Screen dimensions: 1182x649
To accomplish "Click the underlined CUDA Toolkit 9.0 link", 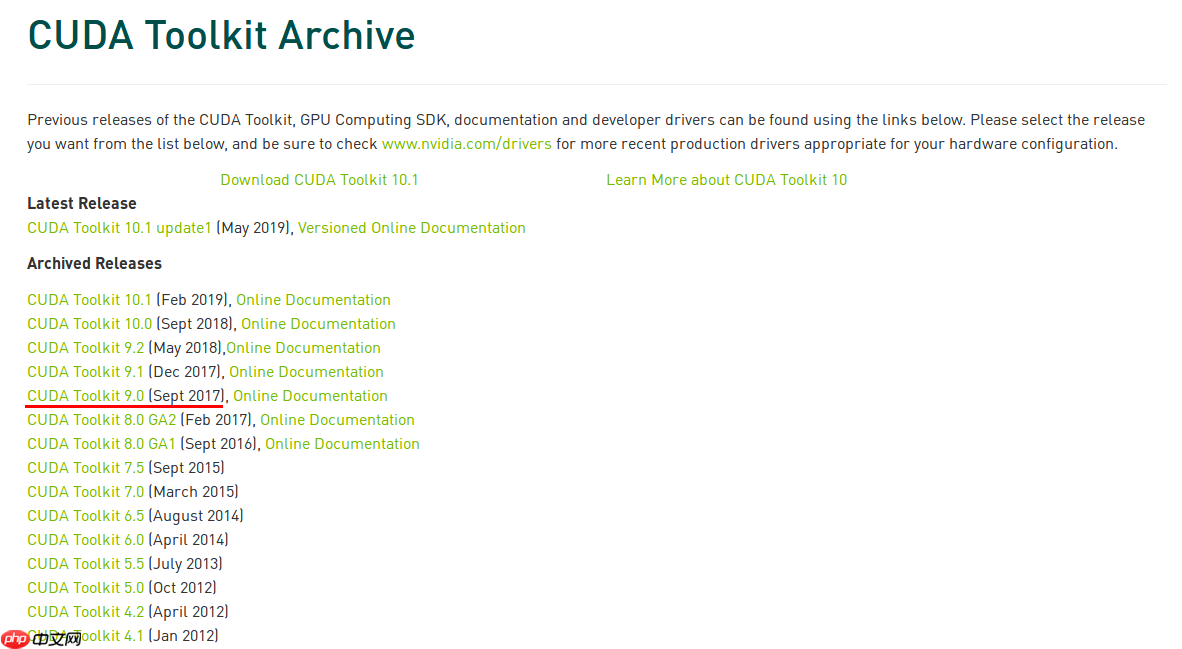I will [x=85, y=396].
